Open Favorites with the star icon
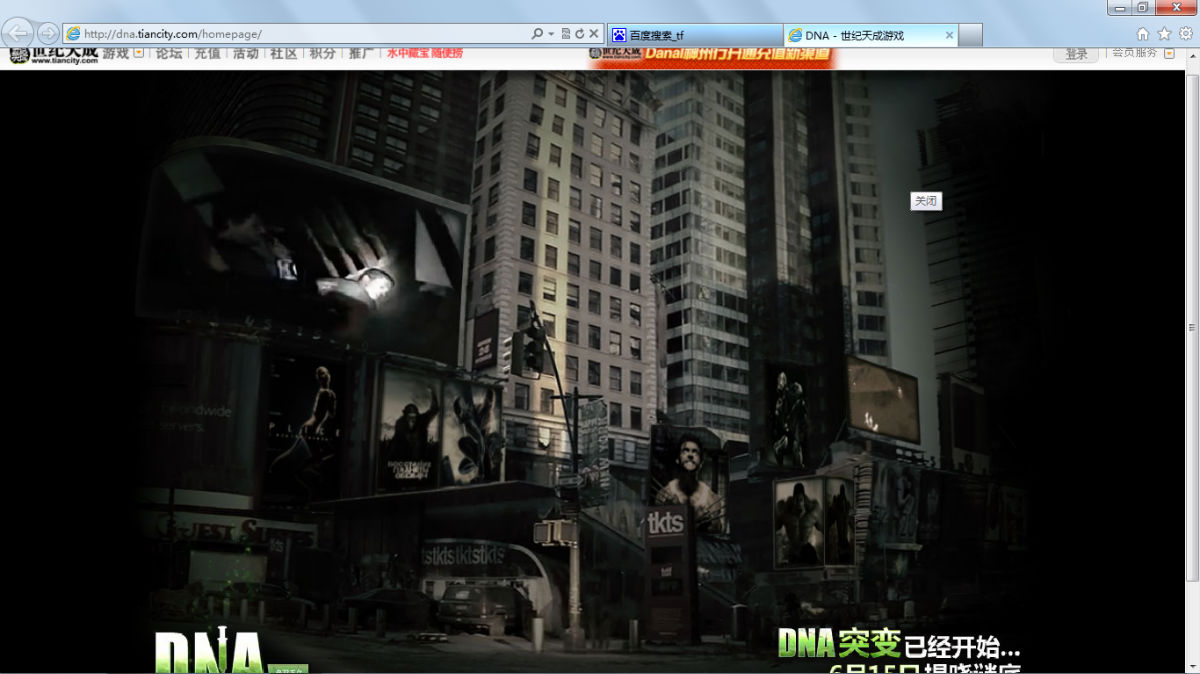Screen dimensions: 1200x674 (1164, 34)
